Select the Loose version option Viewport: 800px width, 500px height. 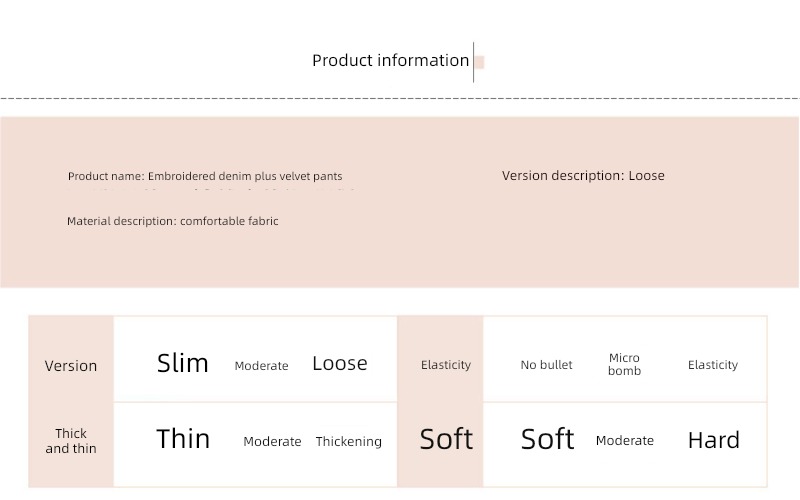(x=340, y=364)
